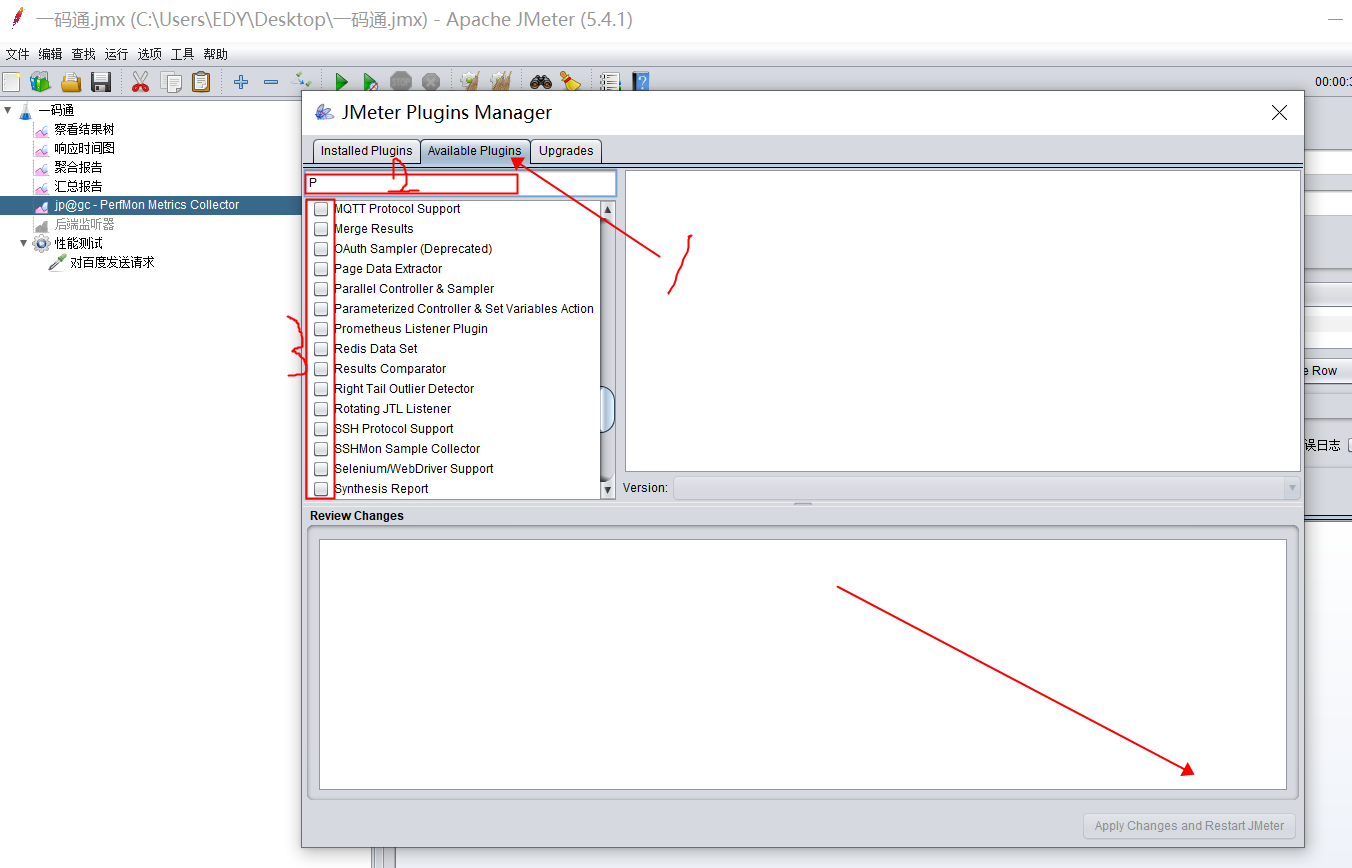Click the Paste clipboard icon
Image resolution: width=1352 pixels, height=868 pixels.
point(201,82)
